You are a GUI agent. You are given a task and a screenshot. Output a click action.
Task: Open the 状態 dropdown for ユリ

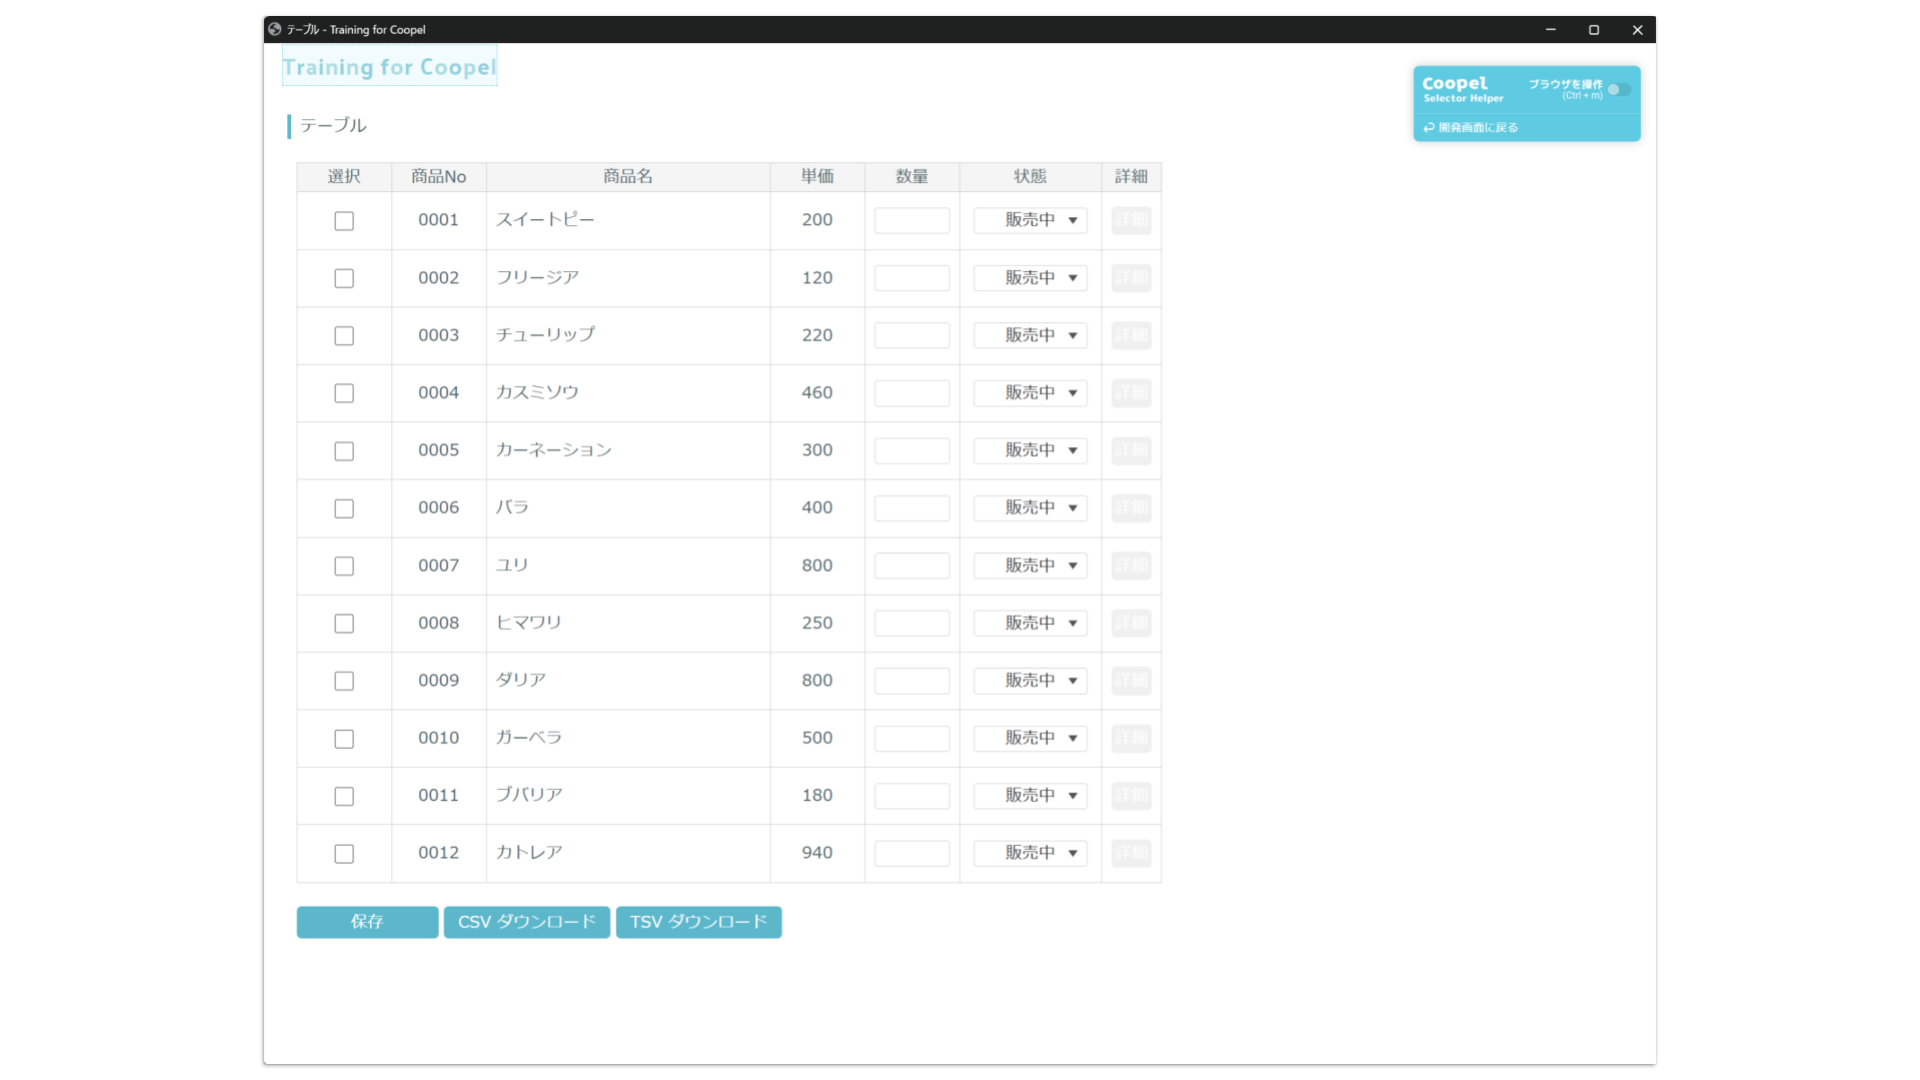(x=1030, y=565)
